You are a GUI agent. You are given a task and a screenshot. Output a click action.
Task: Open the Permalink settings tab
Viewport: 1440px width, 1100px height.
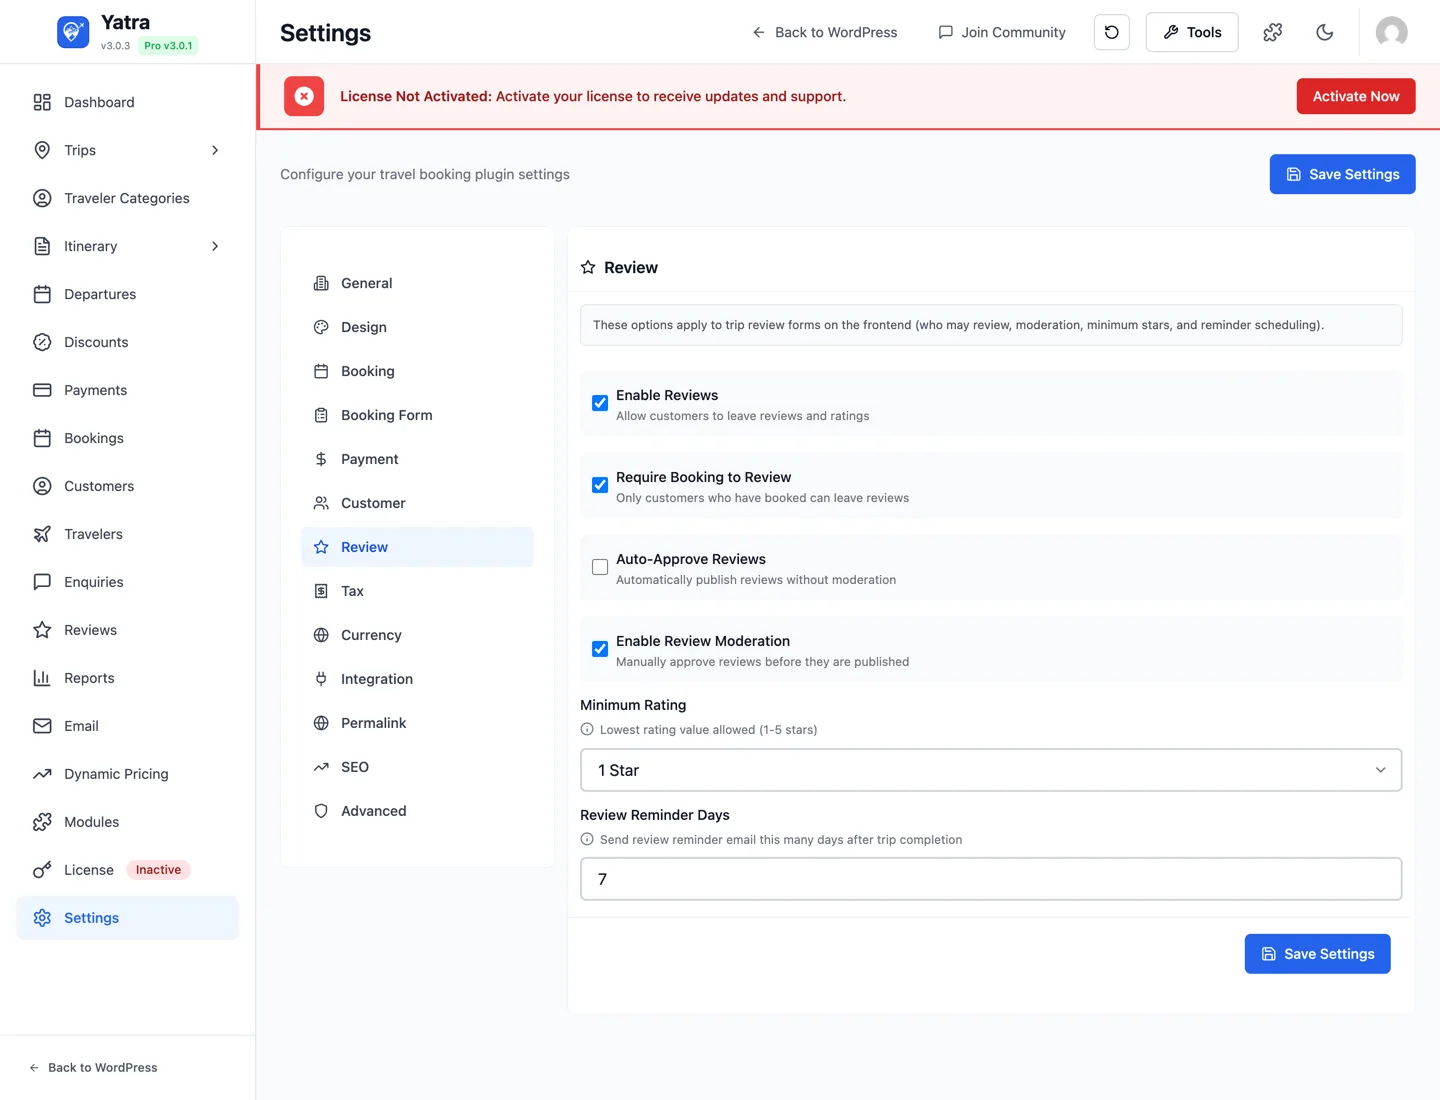coord(417,723)
